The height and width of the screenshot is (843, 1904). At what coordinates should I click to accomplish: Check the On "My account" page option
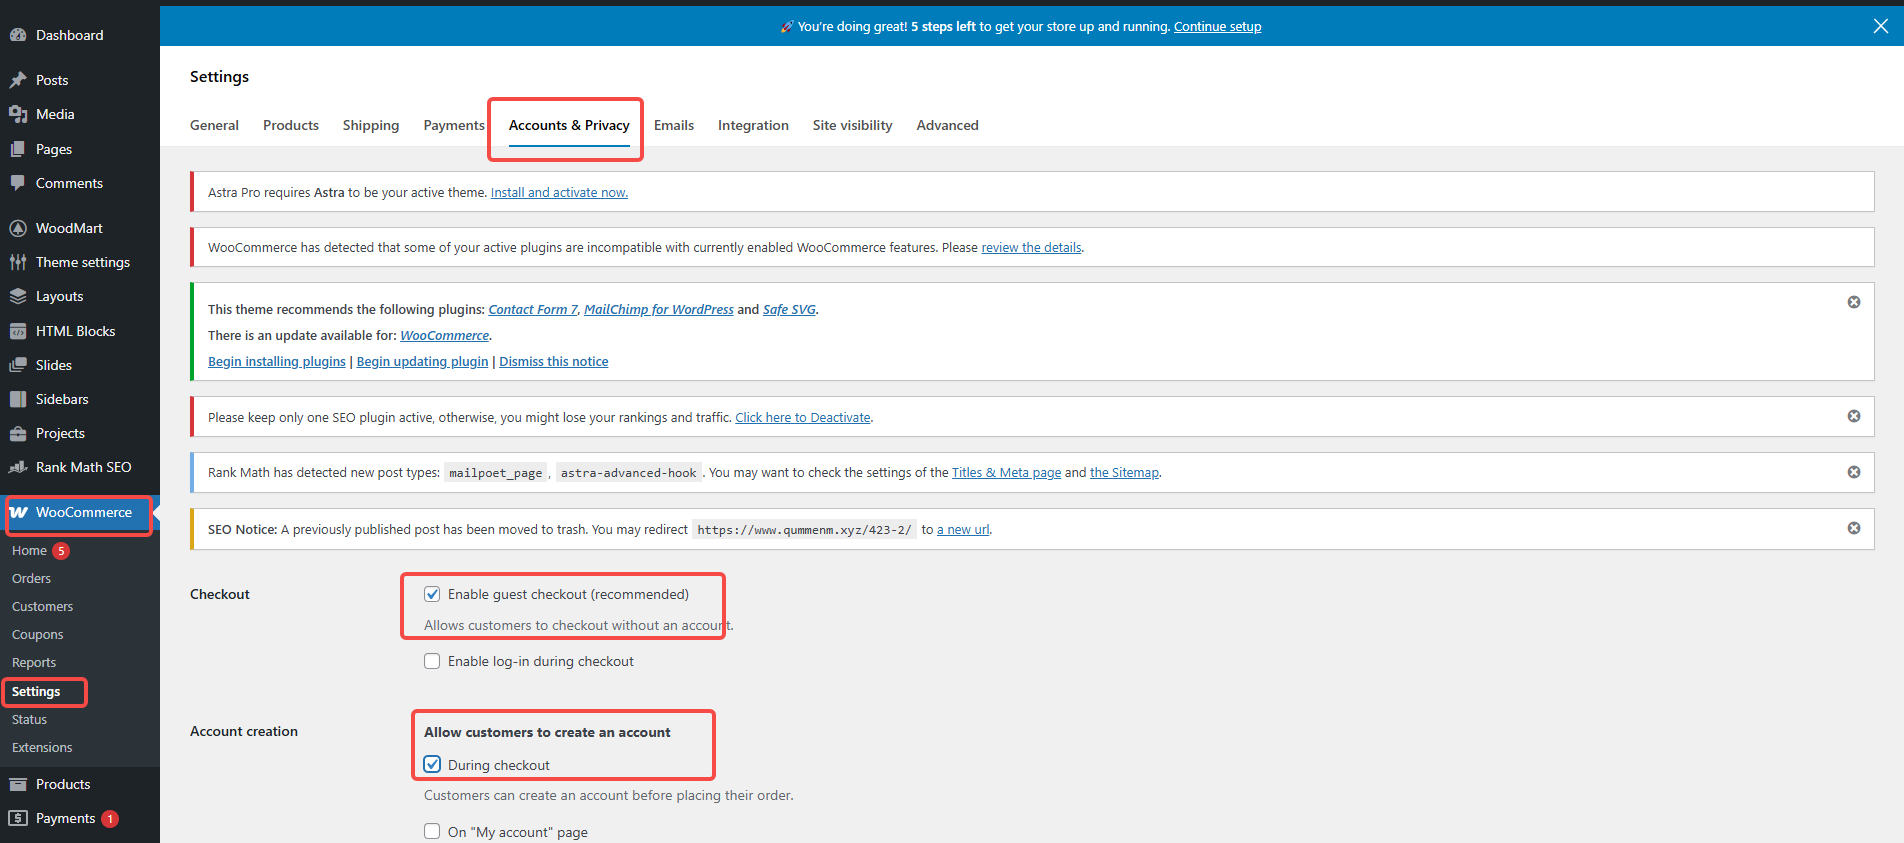click(432, 831)
